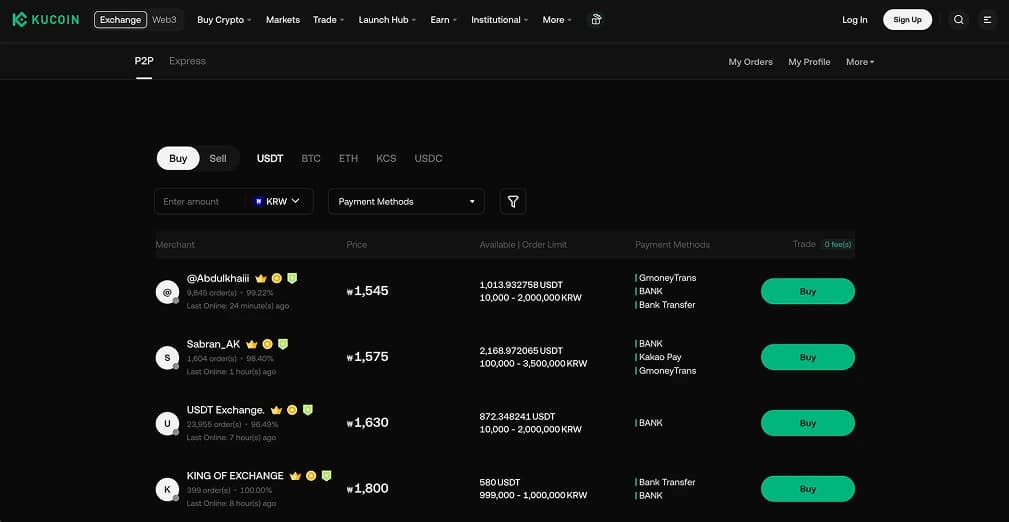Click crown badge next to USDT Exchange.

tap(277, 410)
